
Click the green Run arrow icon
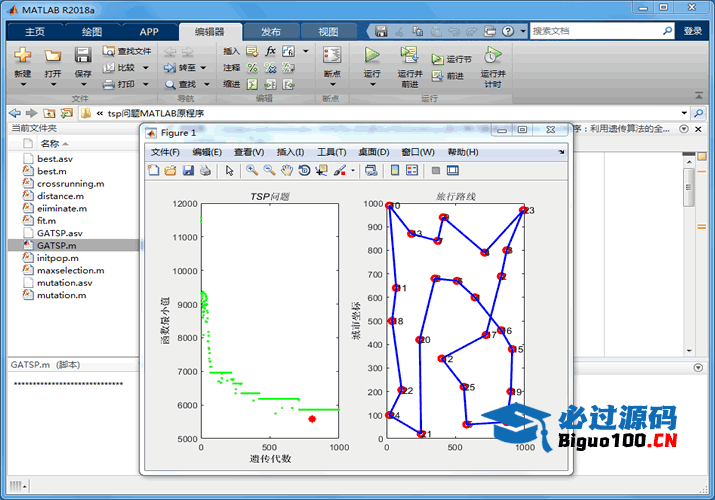pos(372,55)
